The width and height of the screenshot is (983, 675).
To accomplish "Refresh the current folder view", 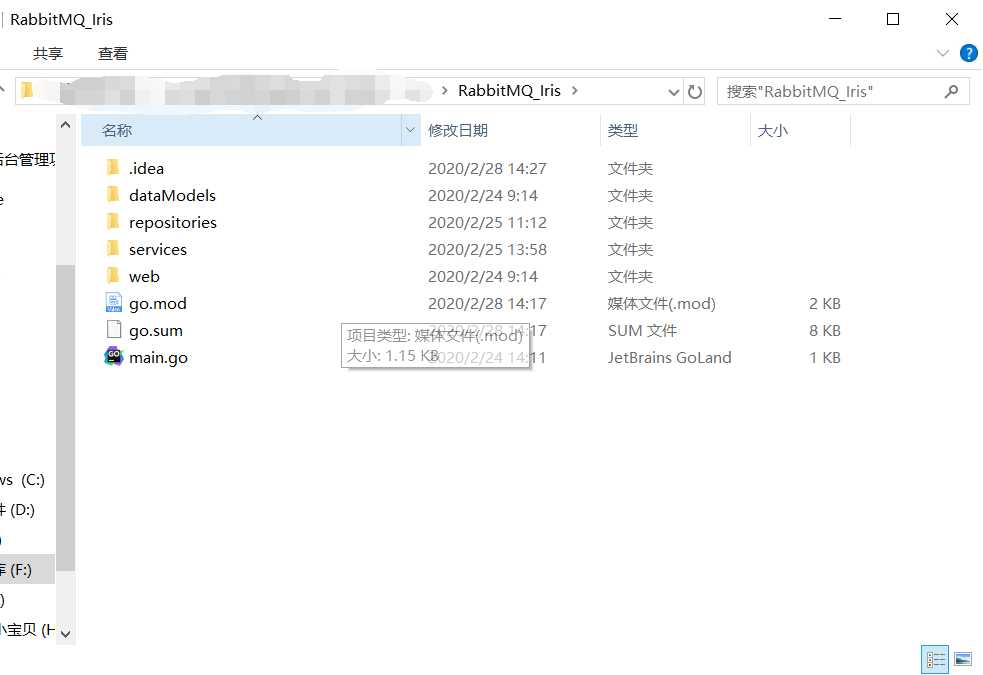I will pyautogui.click(x=695, y=92).
